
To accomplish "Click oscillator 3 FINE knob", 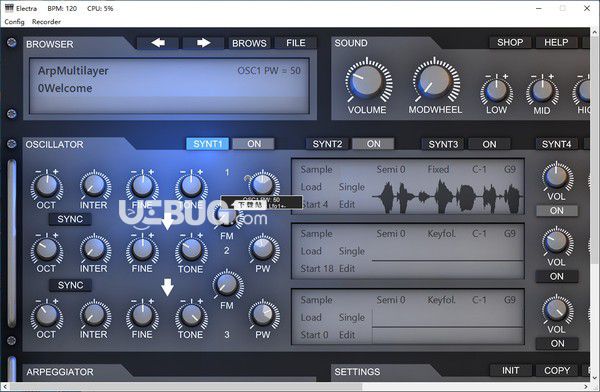I will [142, 315].
